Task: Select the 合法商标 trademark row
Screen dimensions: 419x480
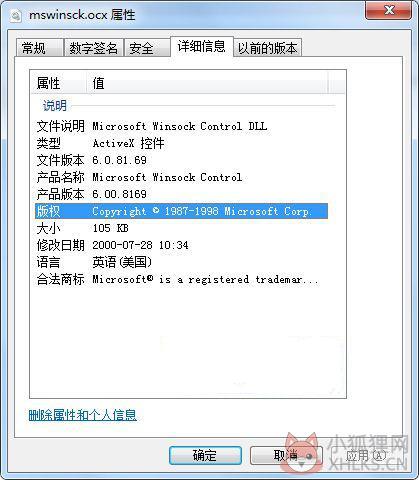Action: click(181, 279)
